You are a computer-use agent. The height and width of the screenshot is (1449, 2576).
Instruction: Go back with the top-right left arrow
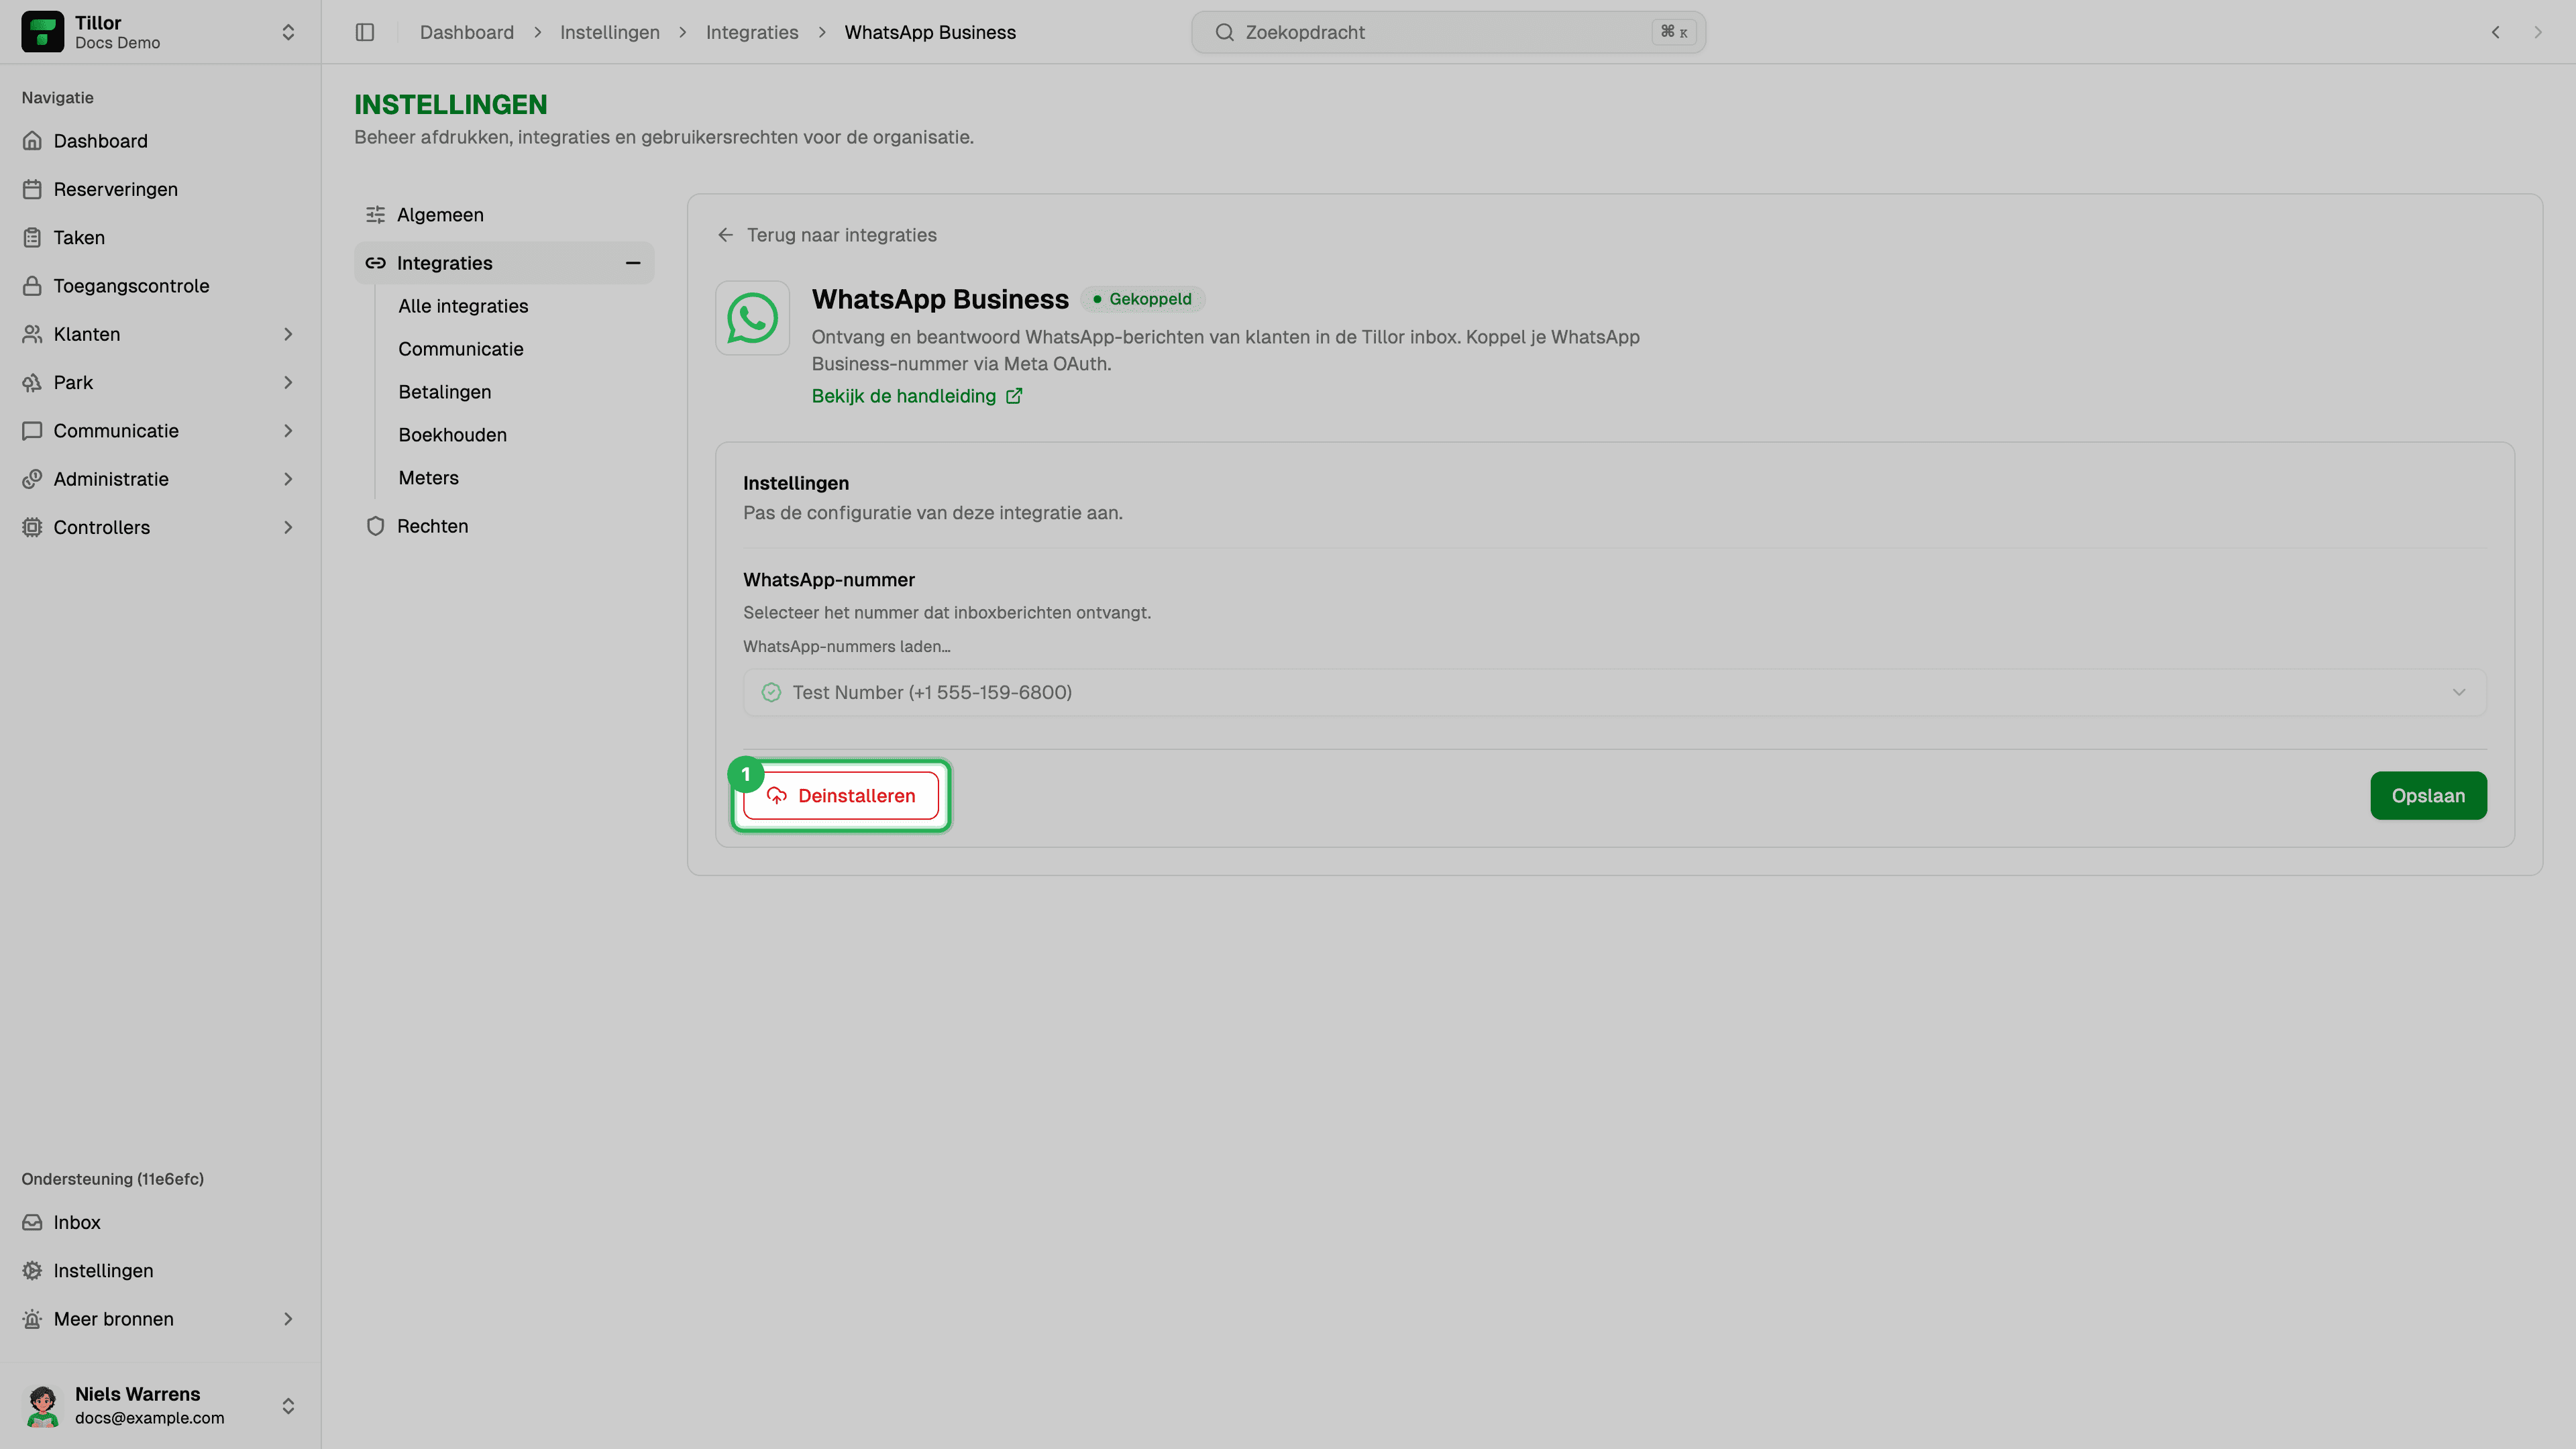tap(2496, 32)
